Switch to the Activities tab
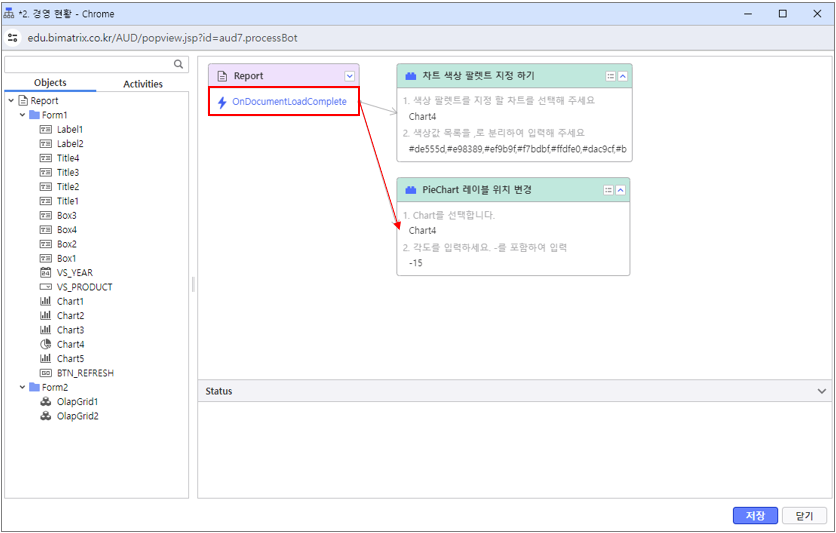The height and width of the screenshot is (533, 836). pos(143,84)
